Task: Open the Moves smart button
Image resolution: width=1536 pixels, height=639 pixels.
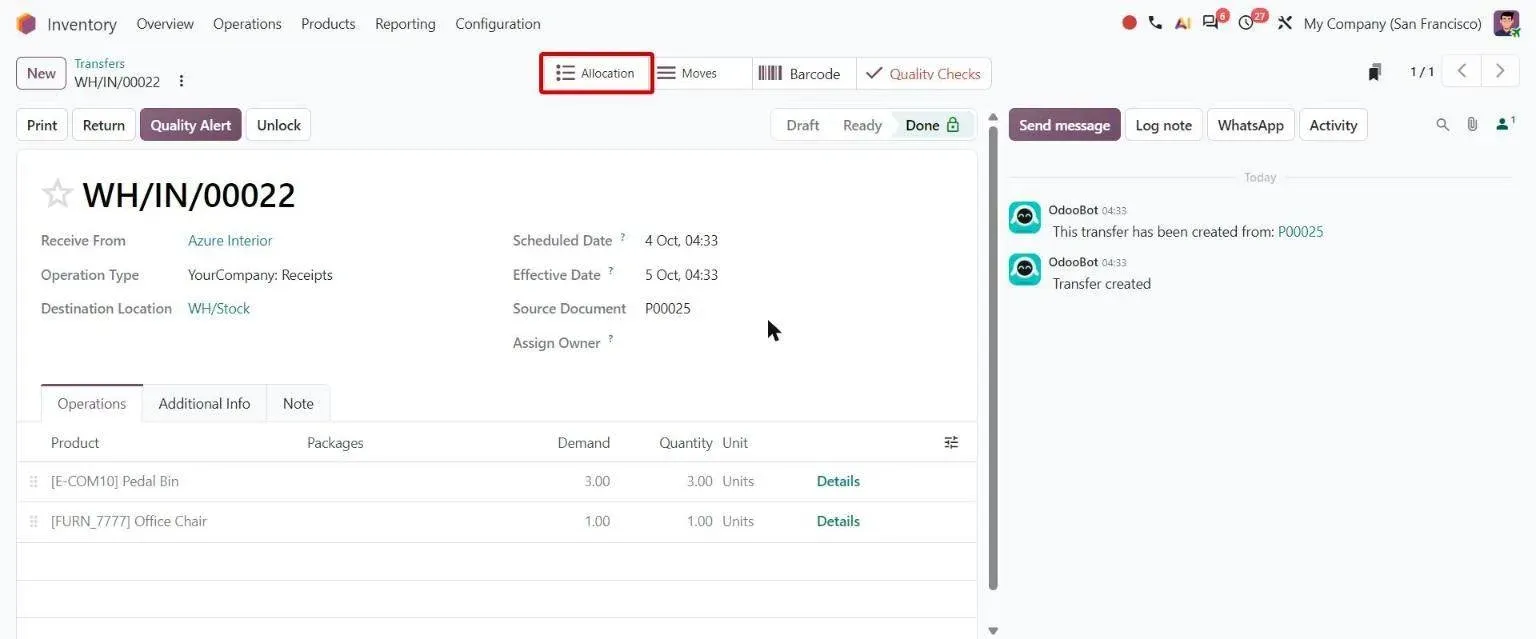Action: [x=700, y=73]
